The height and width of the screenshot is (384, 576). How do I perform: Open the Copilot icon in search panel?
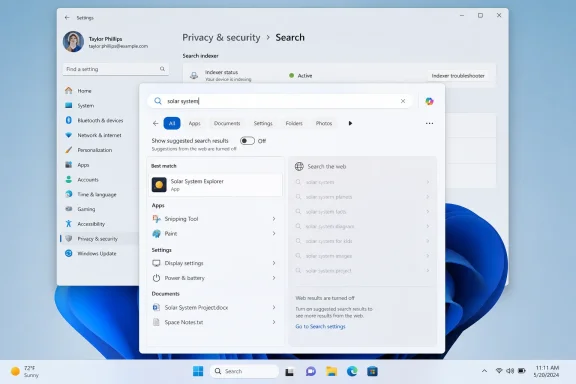pos(429,101)
